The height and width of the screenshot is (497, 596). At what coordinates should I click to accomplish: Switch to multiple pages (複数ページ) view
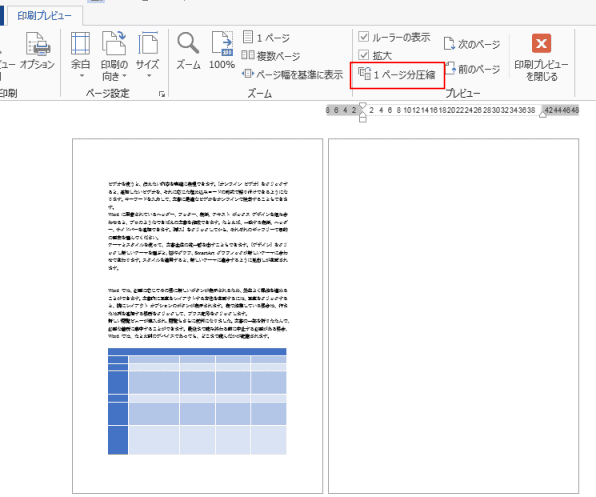click(271, 56)
